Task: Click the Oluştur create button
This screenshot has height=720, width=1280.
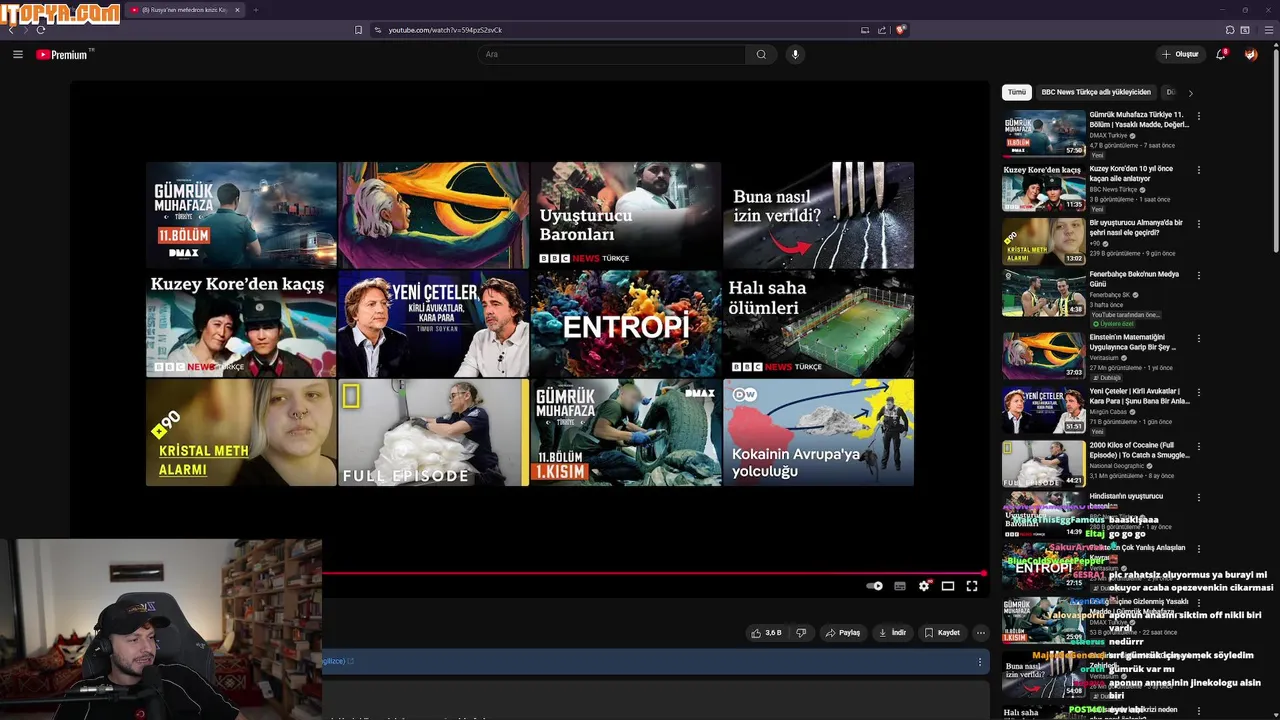Action: pyautogui.click(x=1180, y=54)
